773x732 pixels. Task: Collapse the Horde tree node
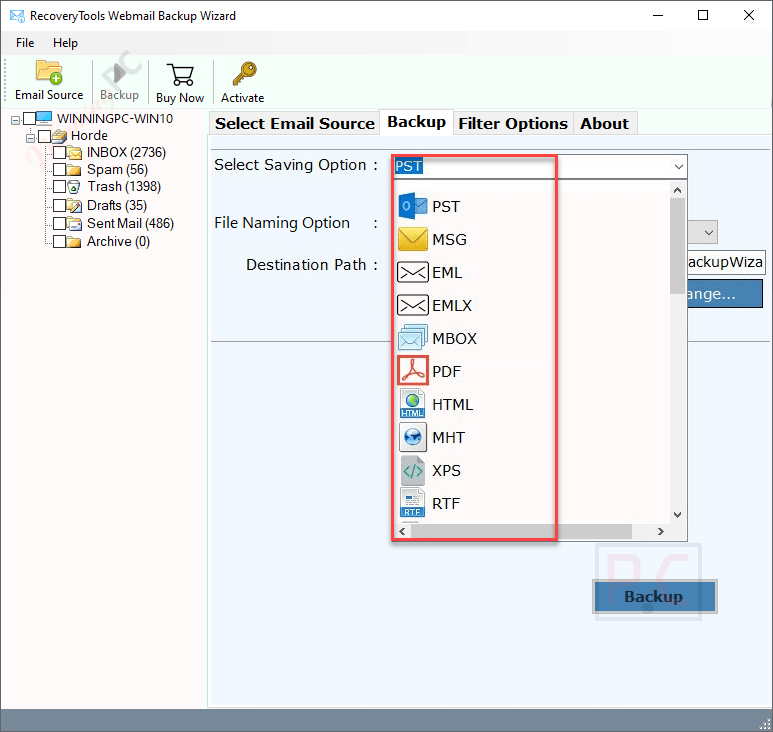[x=31, y=138]
